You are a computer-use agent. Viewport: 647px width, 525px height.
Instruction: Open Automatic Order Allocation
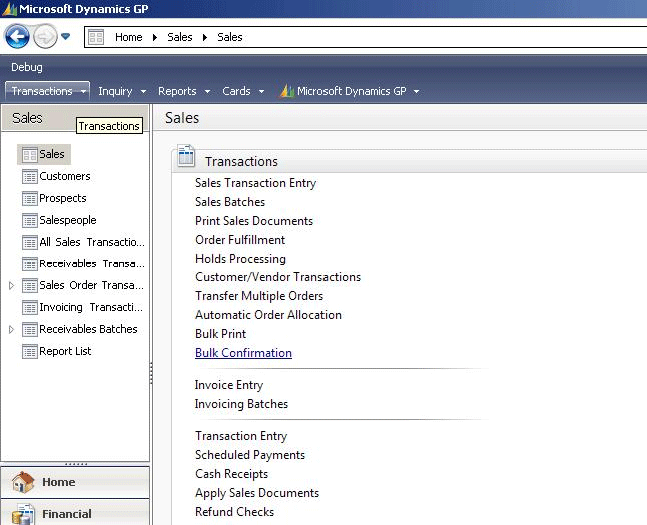[x=268, y=315]
